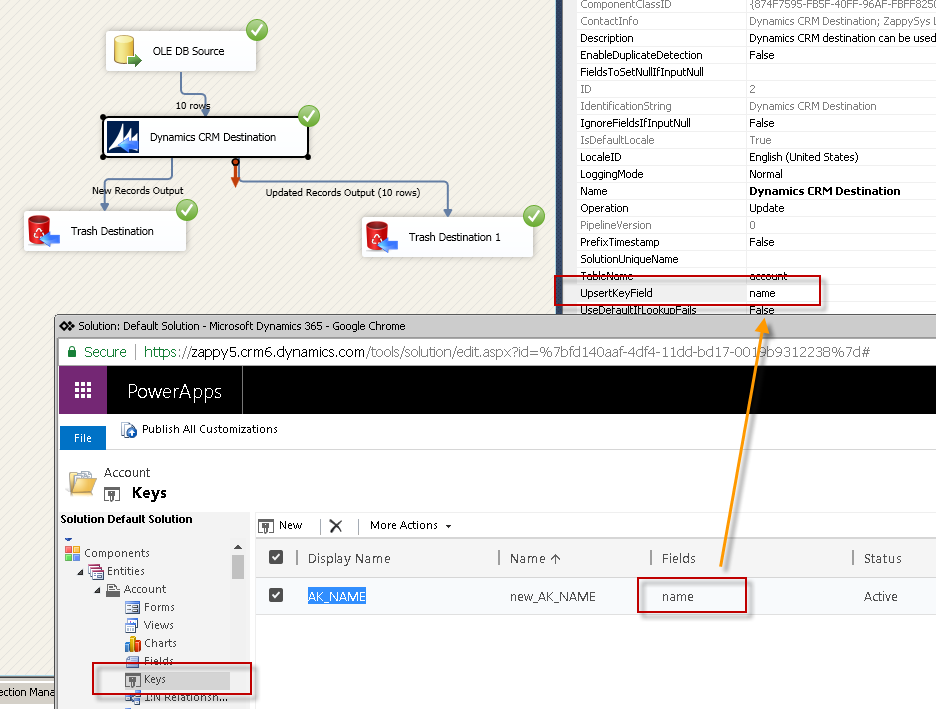Select the UpsertKeyField property value 'name'
The image size is (936, 709).
point(762,293)
